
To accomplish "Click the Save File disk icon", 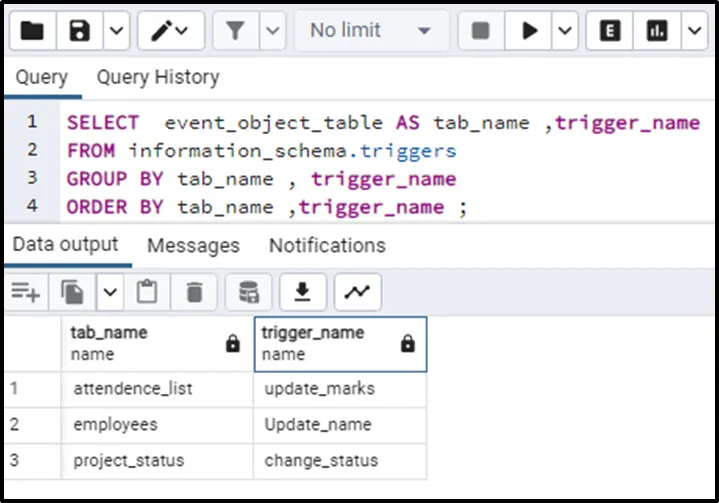I will click(80, 31).
